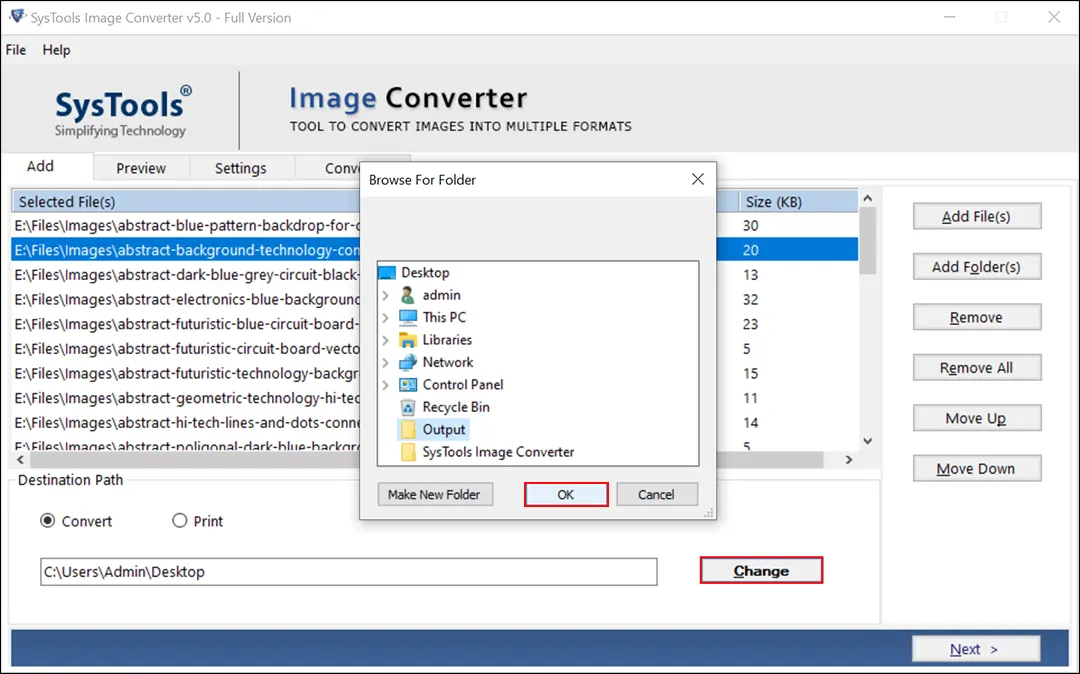Screen dimensions: 1080x674
Task: Click the Control Panel icon
Action: coord(408,385)
